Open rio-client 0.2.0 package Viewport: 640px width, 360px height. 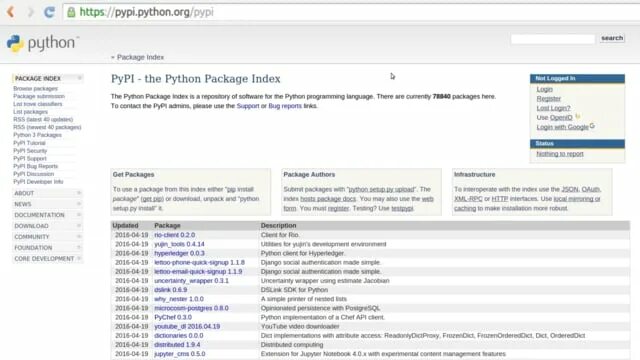click(174, 235)
